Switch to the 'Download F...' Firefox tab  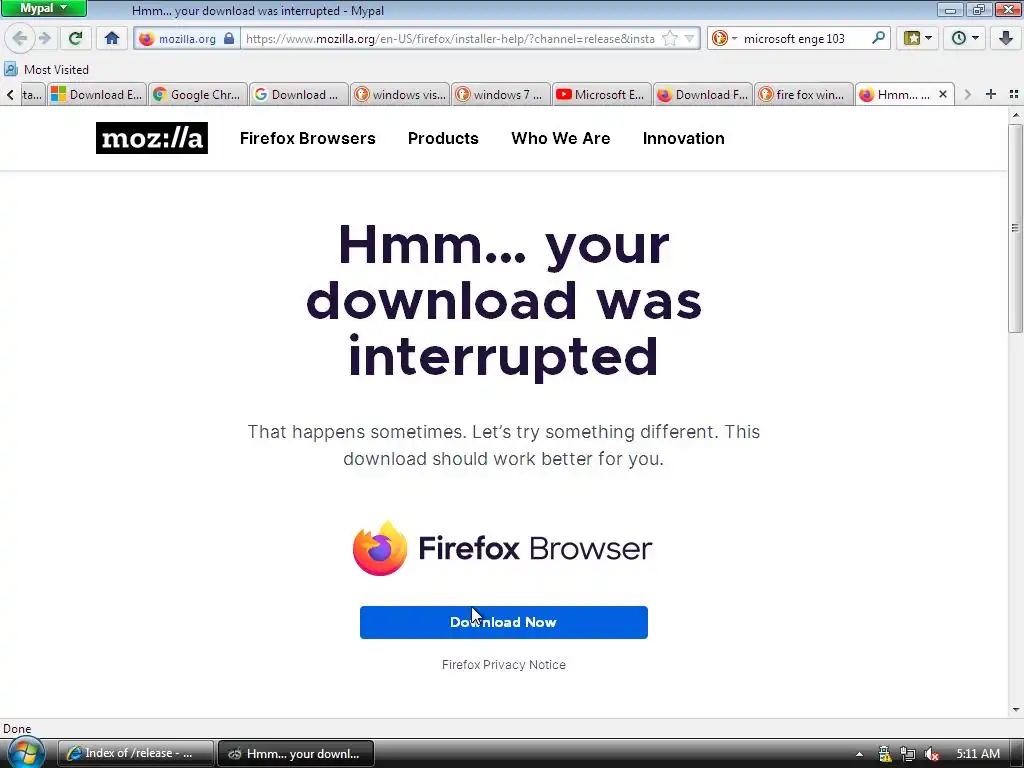(703, 95)
